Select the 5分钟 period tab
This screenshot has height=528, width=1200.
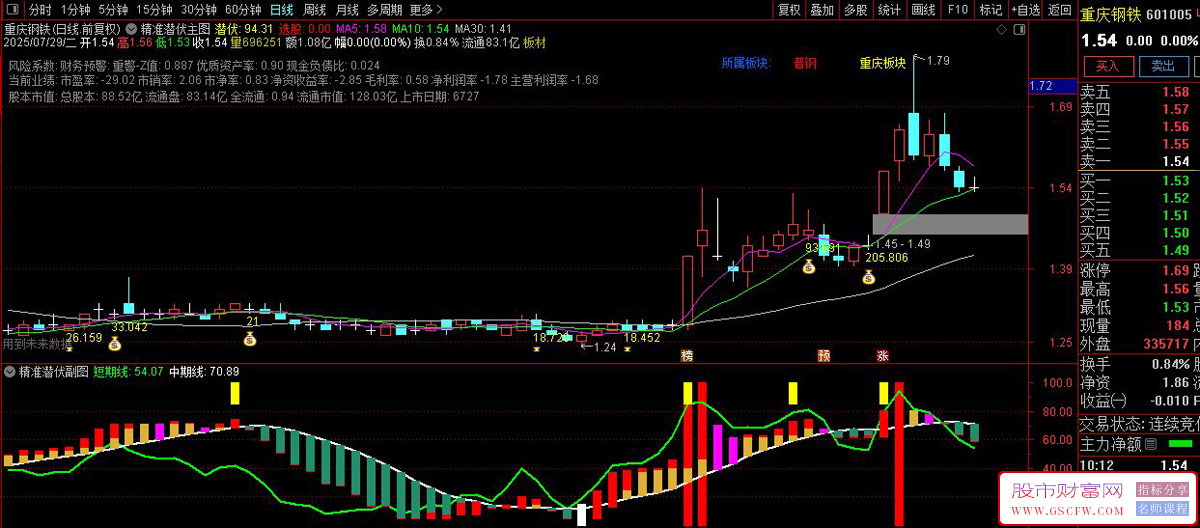tap(114, 9)
